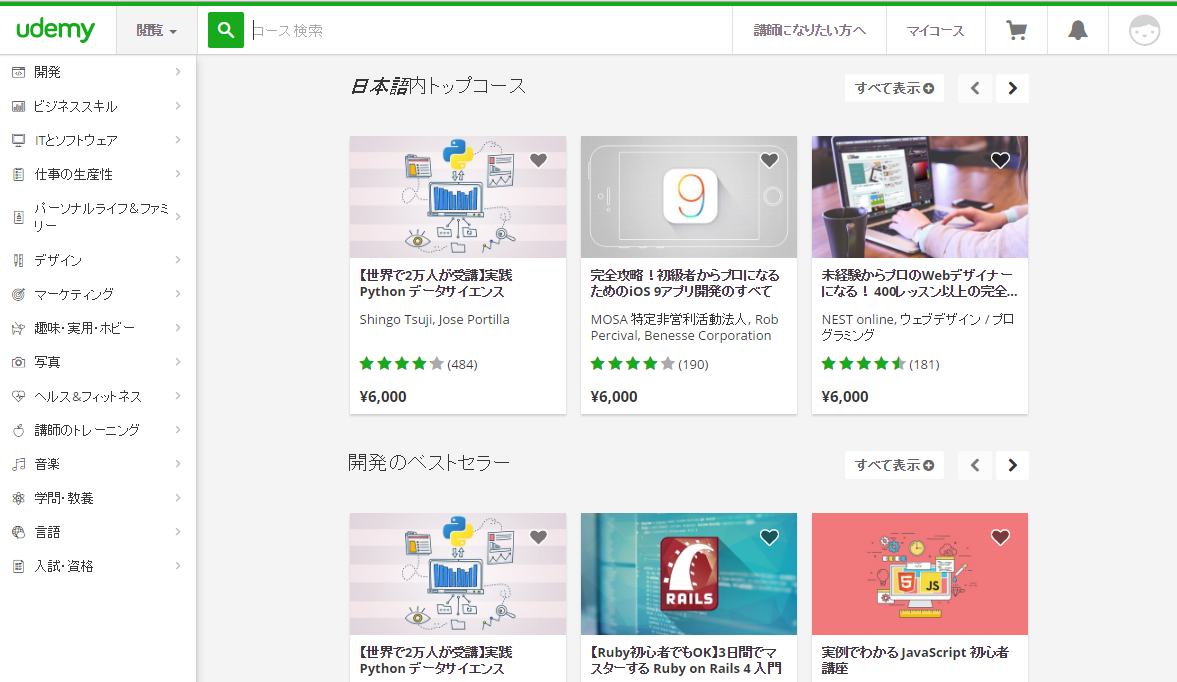Open the shopping cart
This screenshot has width=1177, height=682.
(1016, 30)
